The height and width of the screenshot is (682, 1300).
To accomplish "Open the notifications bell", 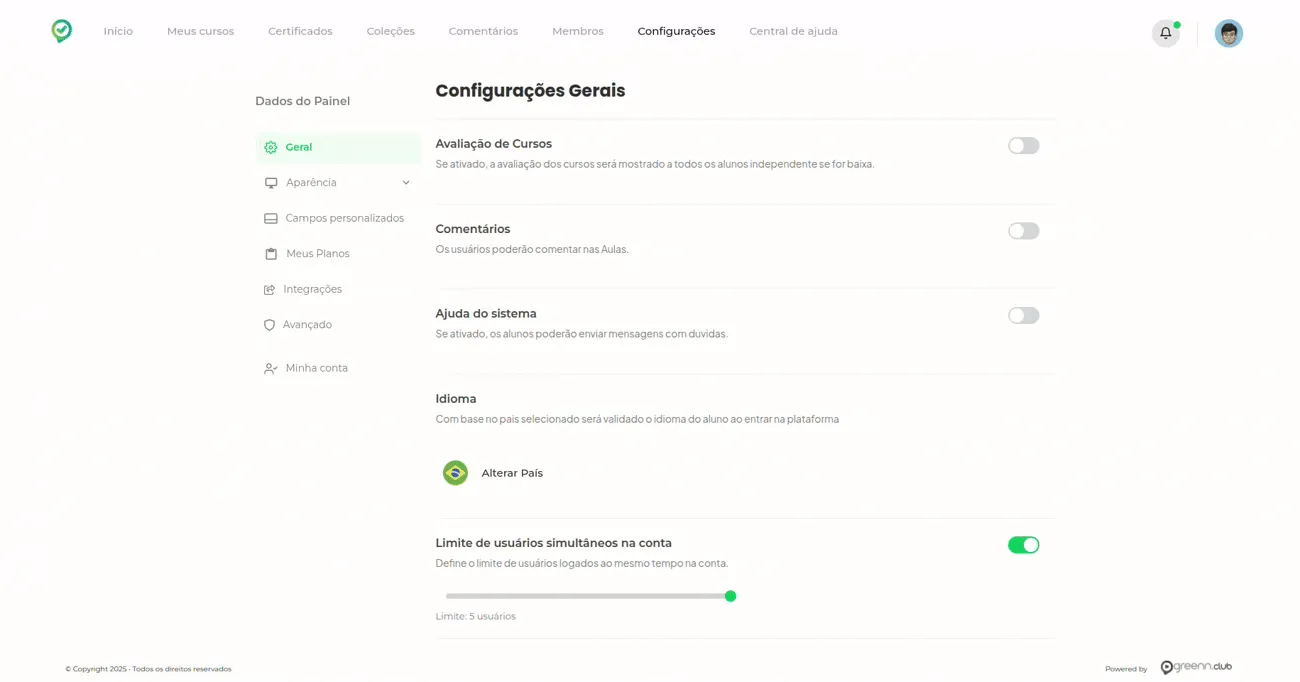I will [x=1165, y=33].
